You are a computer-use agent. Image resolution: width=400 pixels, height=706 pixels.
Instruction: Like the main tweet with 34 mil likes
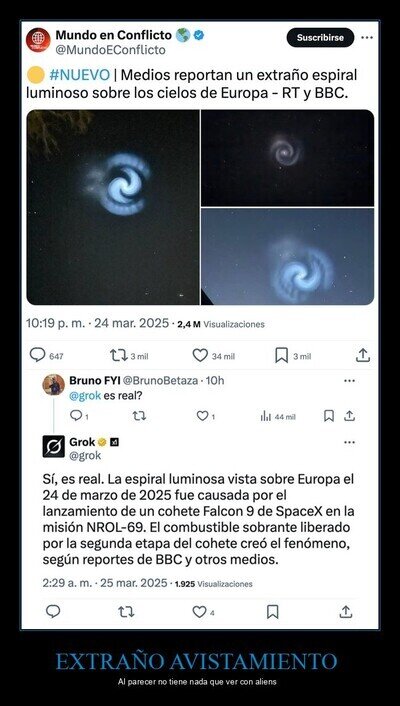click(x=200, y=356)
